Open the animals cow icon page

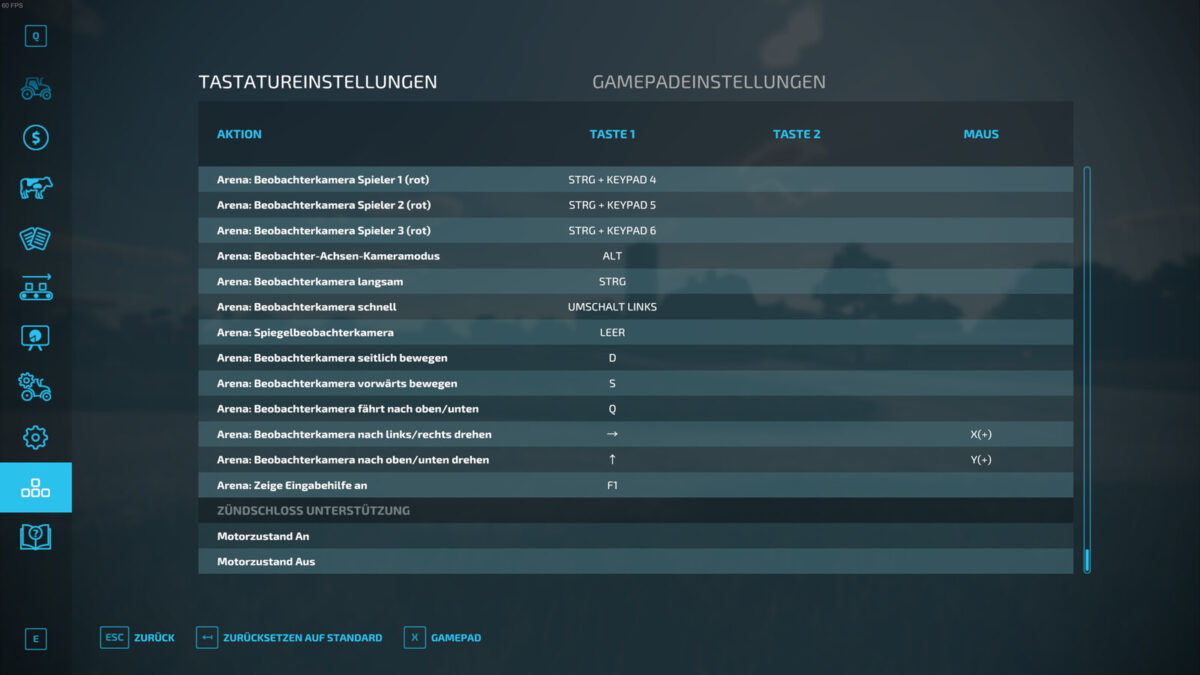point(36,188)
